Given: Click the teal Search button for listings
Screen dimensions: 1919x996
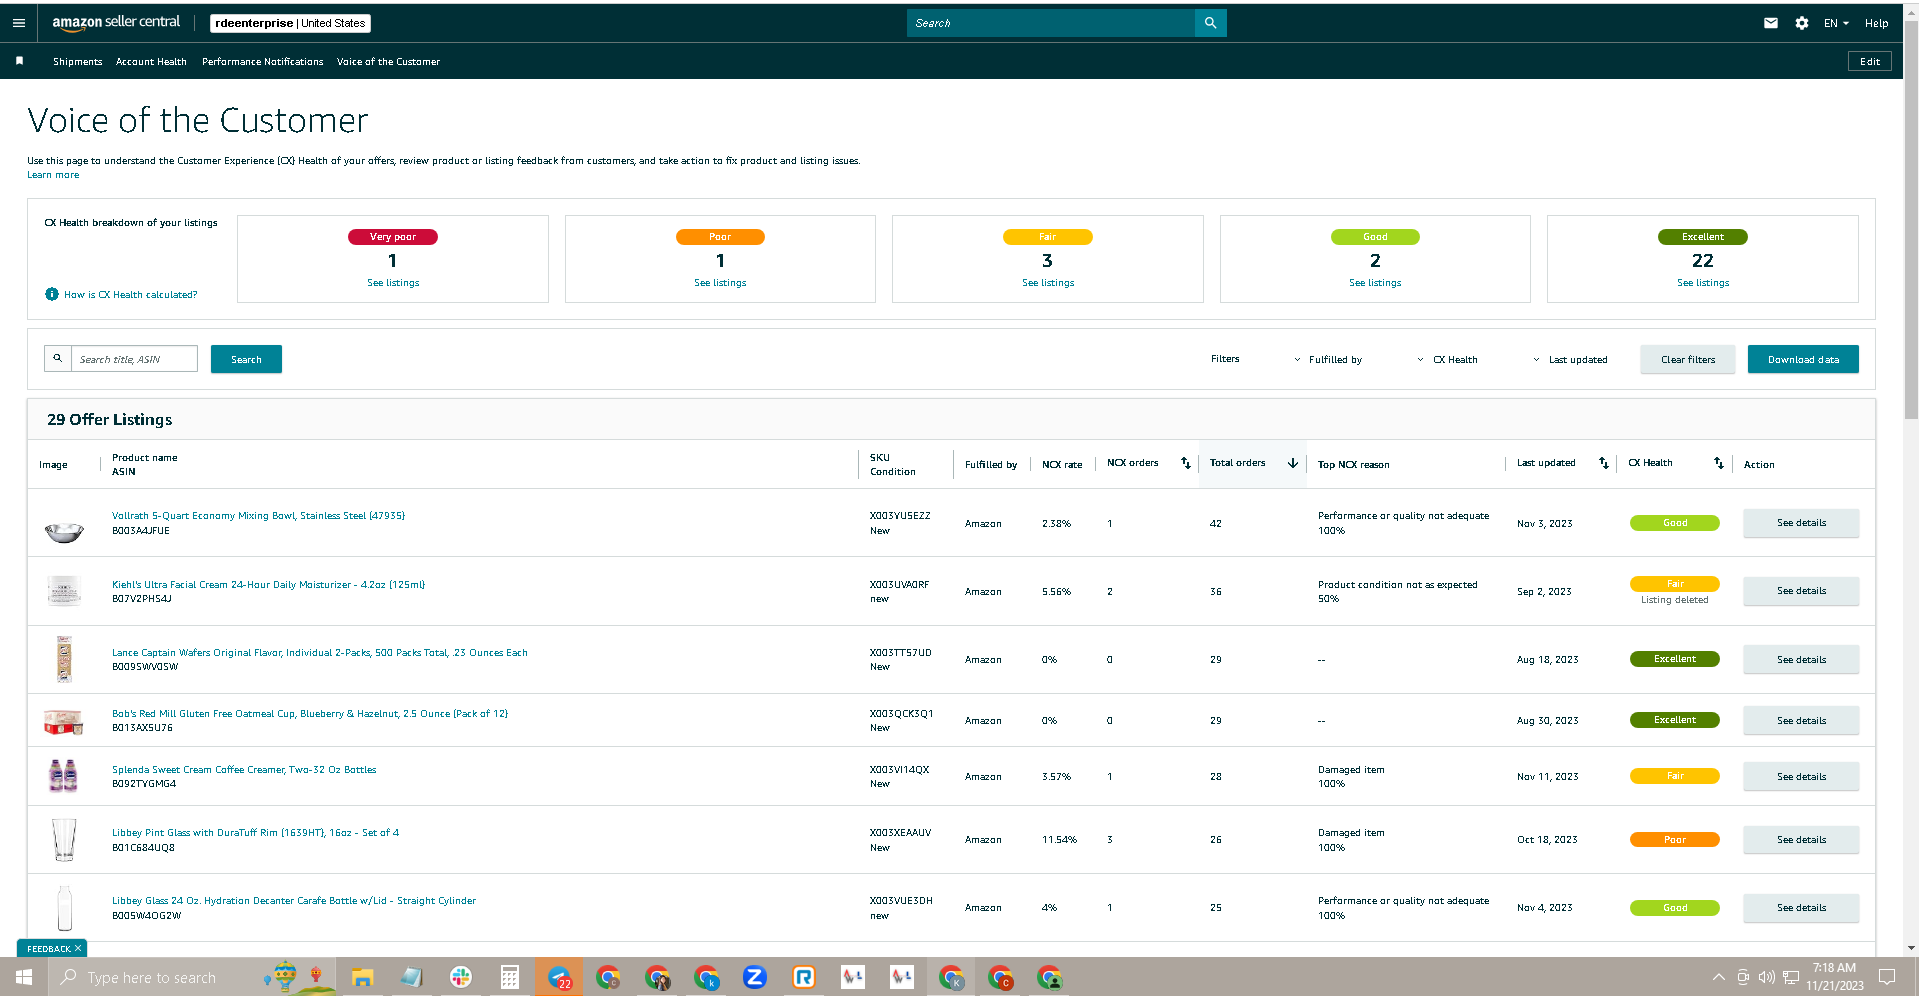Looking at the screenshot, I should (246, 359).
